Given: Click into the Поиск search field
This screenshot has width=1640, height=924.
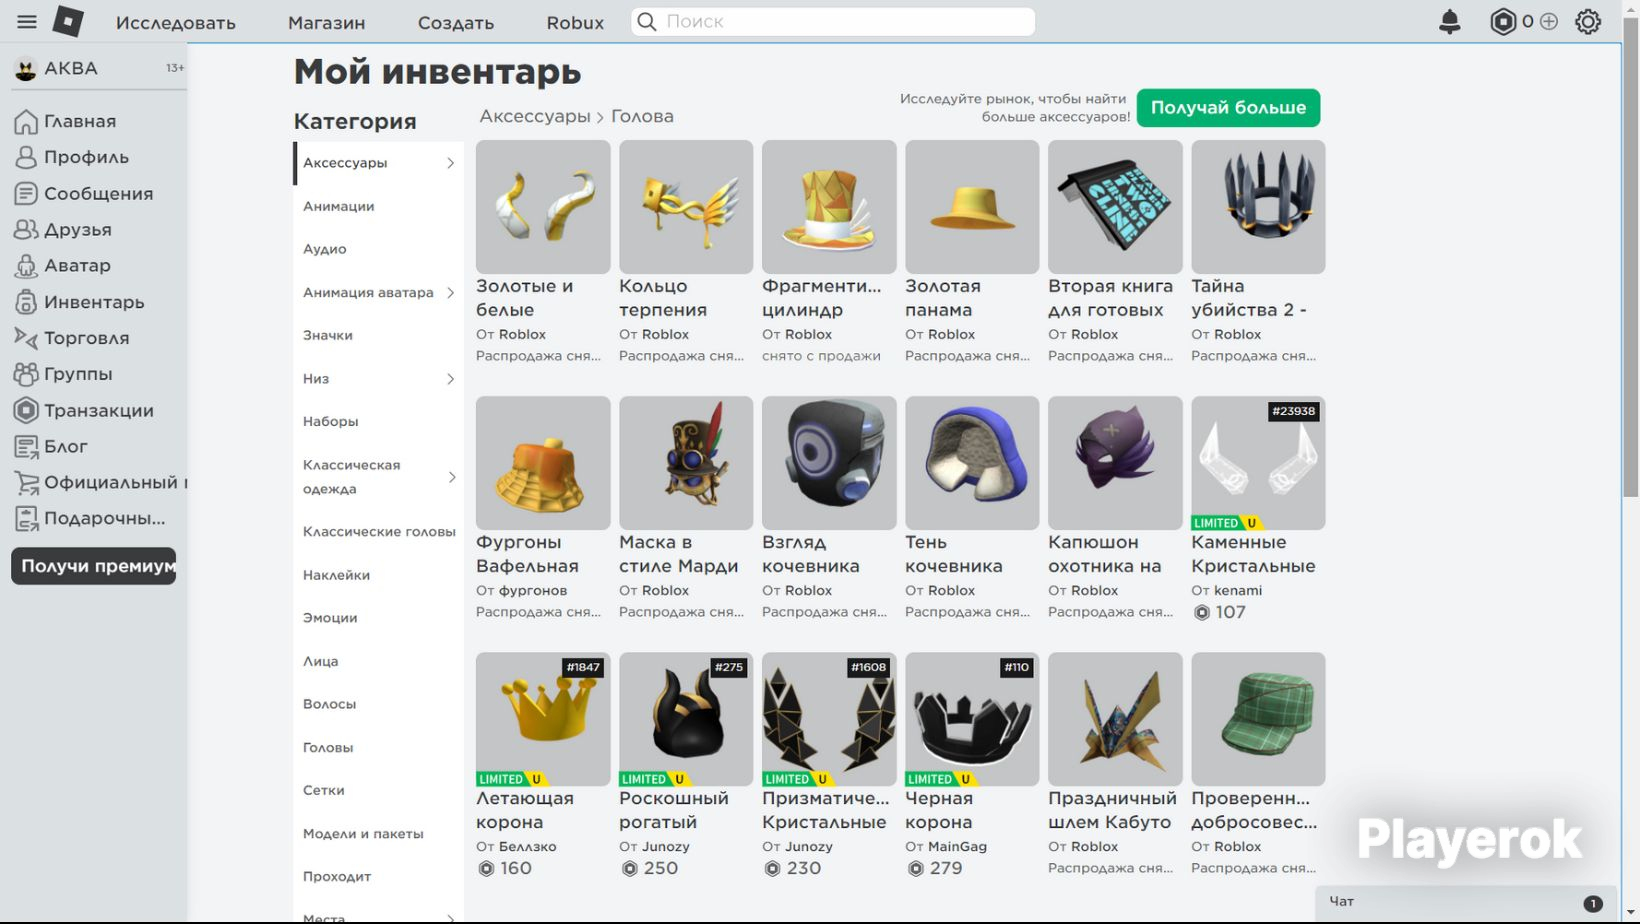Looking at the screenshot, I should tap(833, 22).
